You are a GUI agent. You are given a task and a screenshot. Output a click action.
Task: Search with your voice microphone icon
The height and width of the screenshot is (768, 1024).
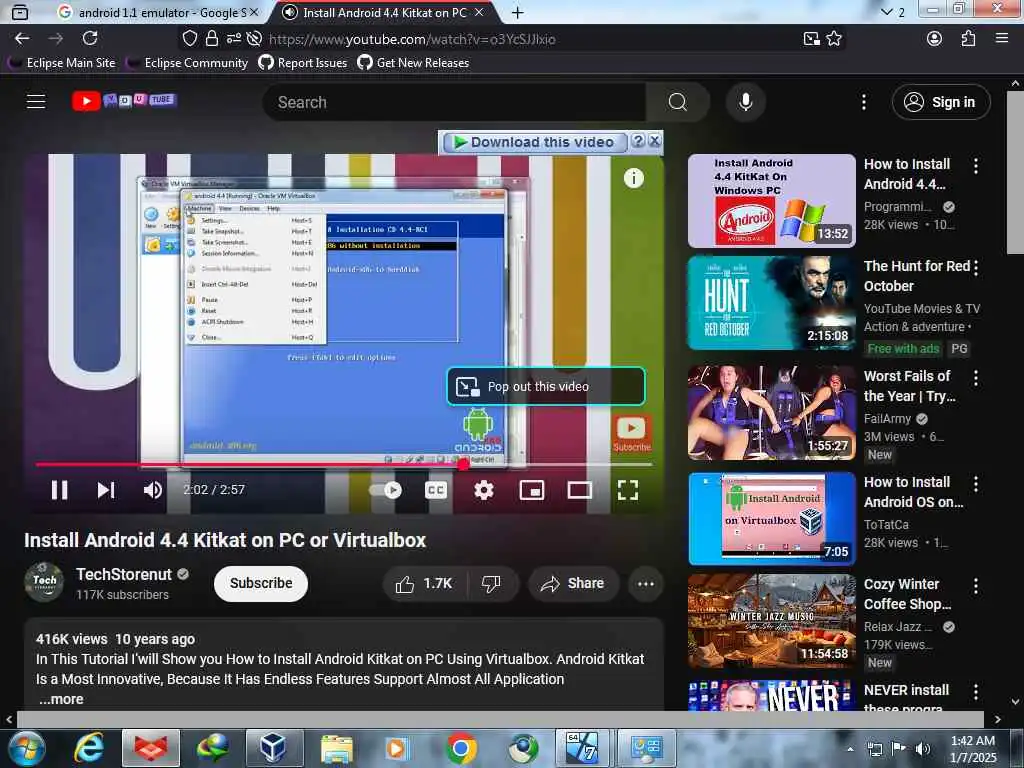[x=745, y=103]
